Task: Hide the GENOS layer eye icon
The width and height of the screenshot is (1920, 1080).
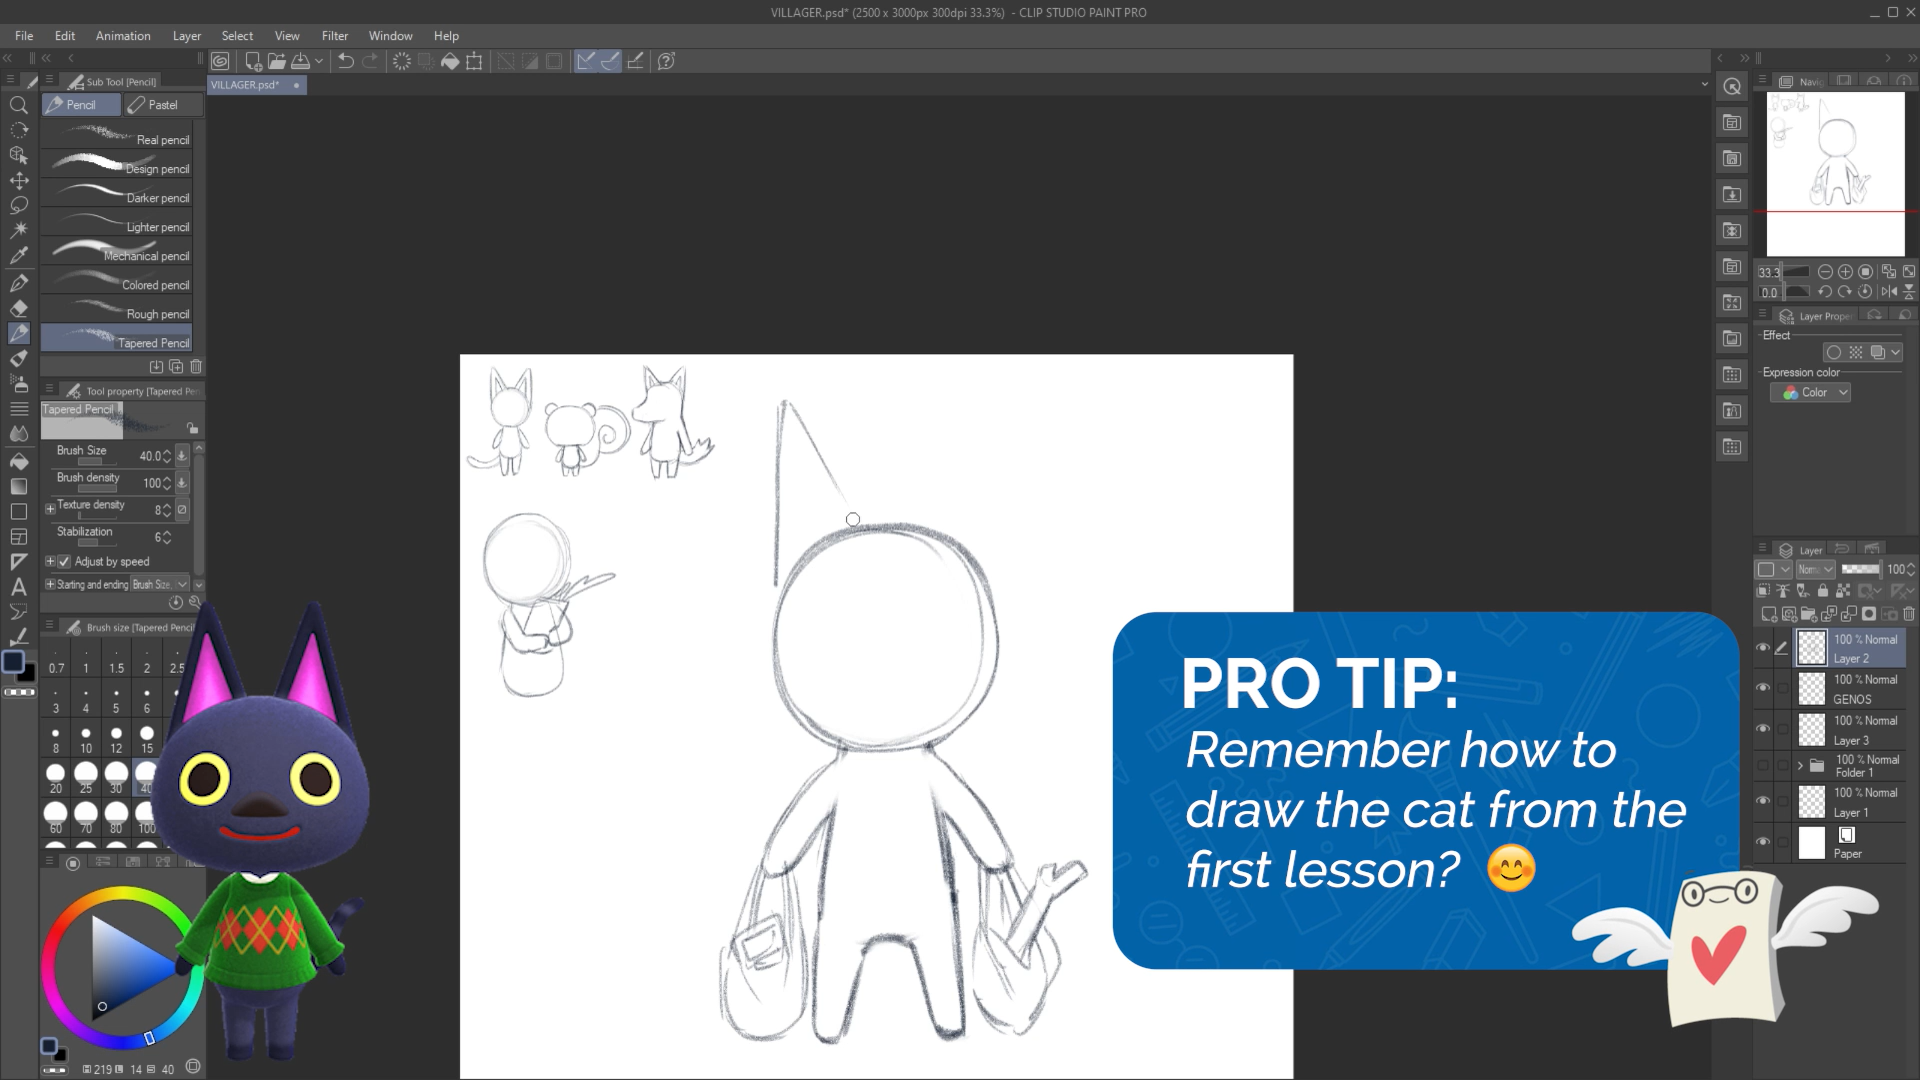Action: click(1763, 688)
